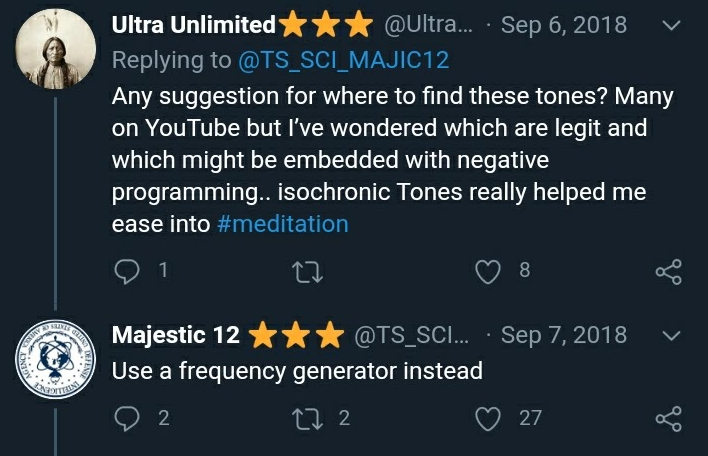Open options chevron on Ultra Unlimited's tweet
Viewport: 708px width, 456px height.
click(672, 26)
